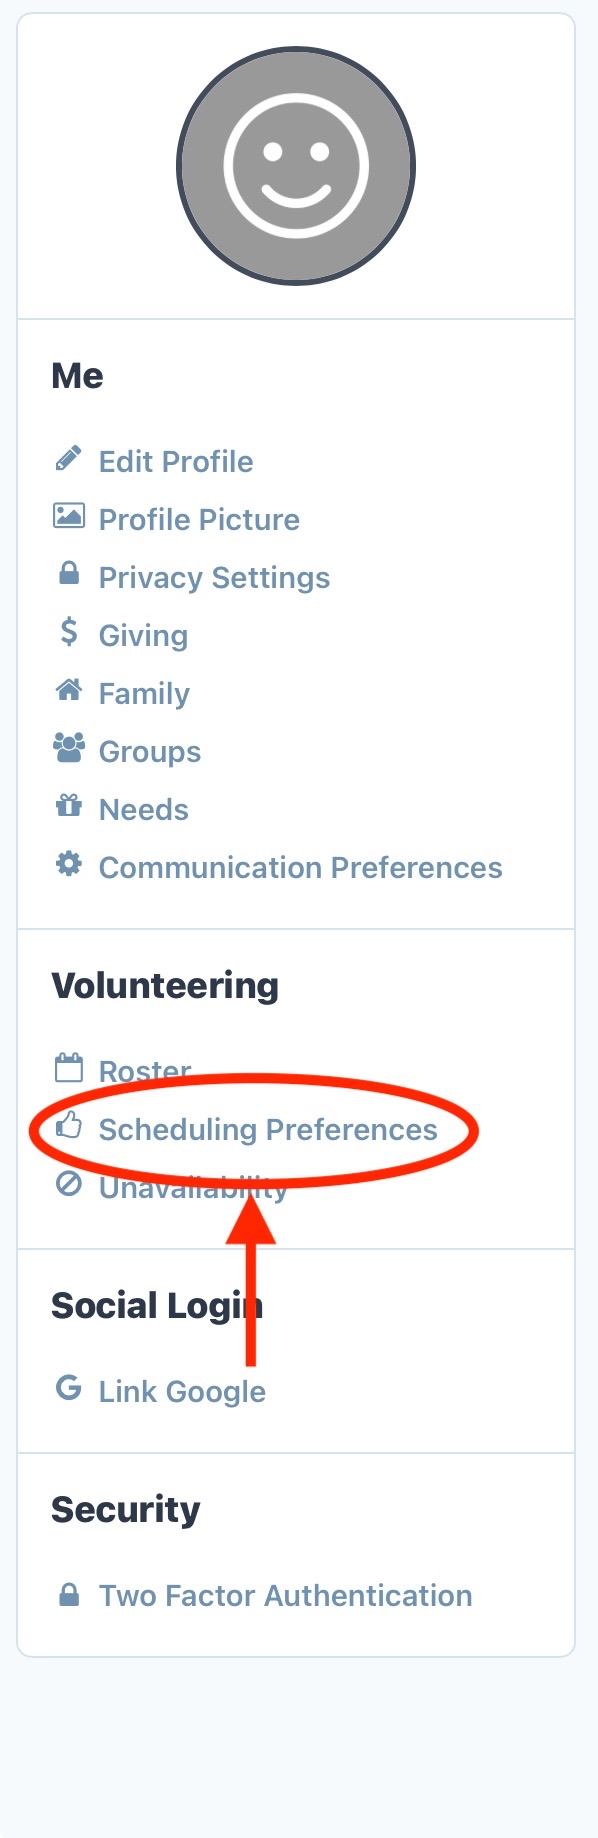598x1838 pixels.
Task: Click the people icon beside Groups
Action: point(68,748)
